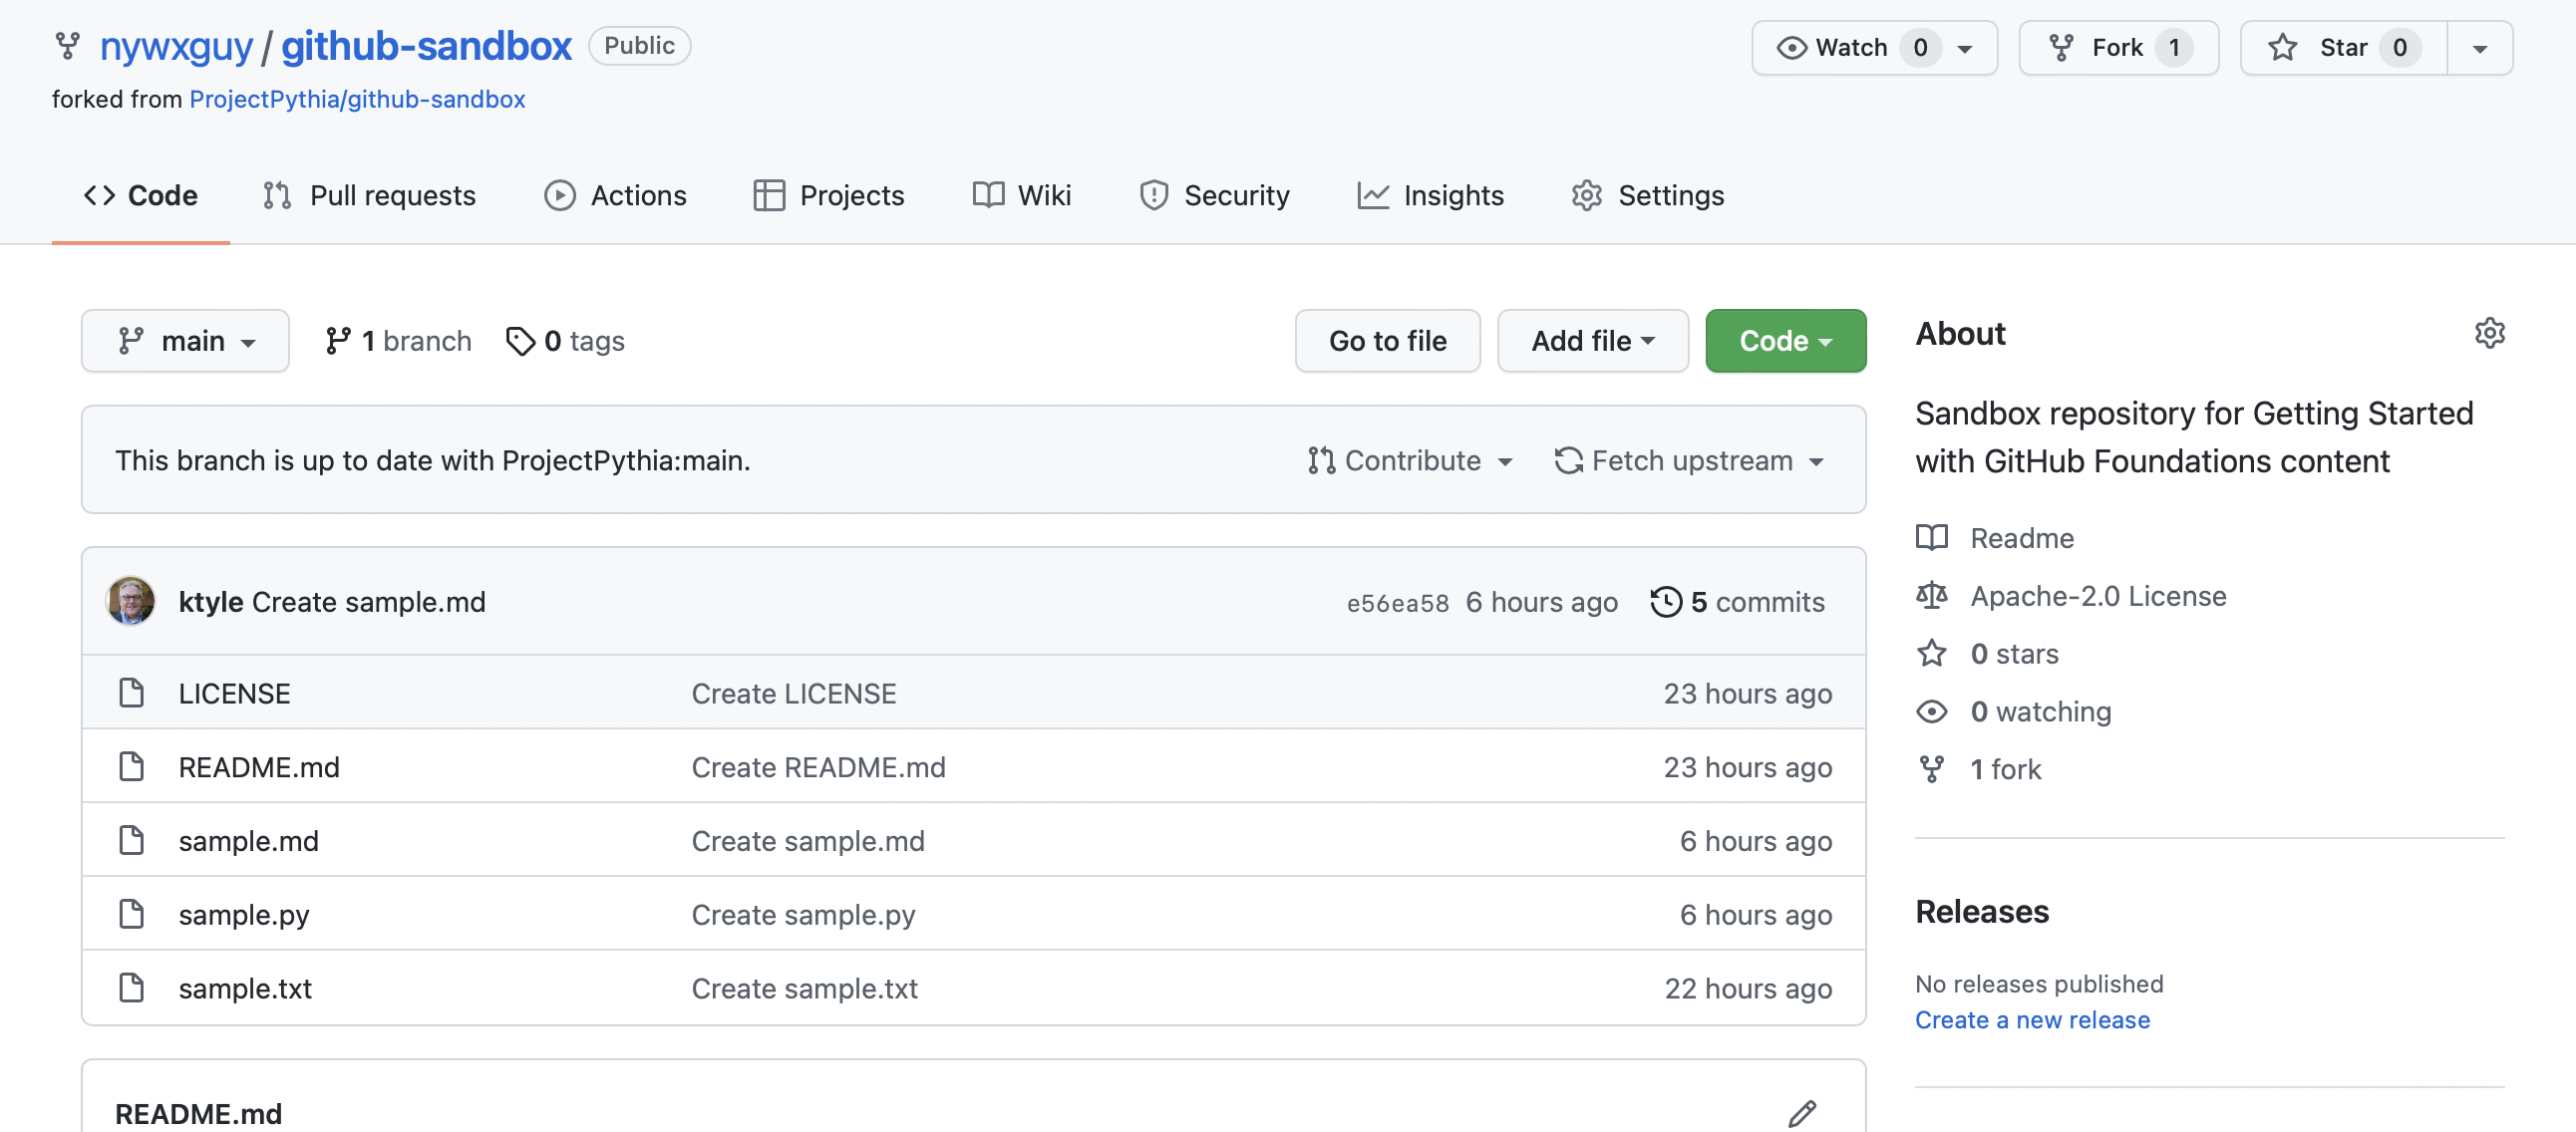Screen dimensions: 2576x1132
Task: Expand the green Code dropdown
Action: [x=1785, y=341]
